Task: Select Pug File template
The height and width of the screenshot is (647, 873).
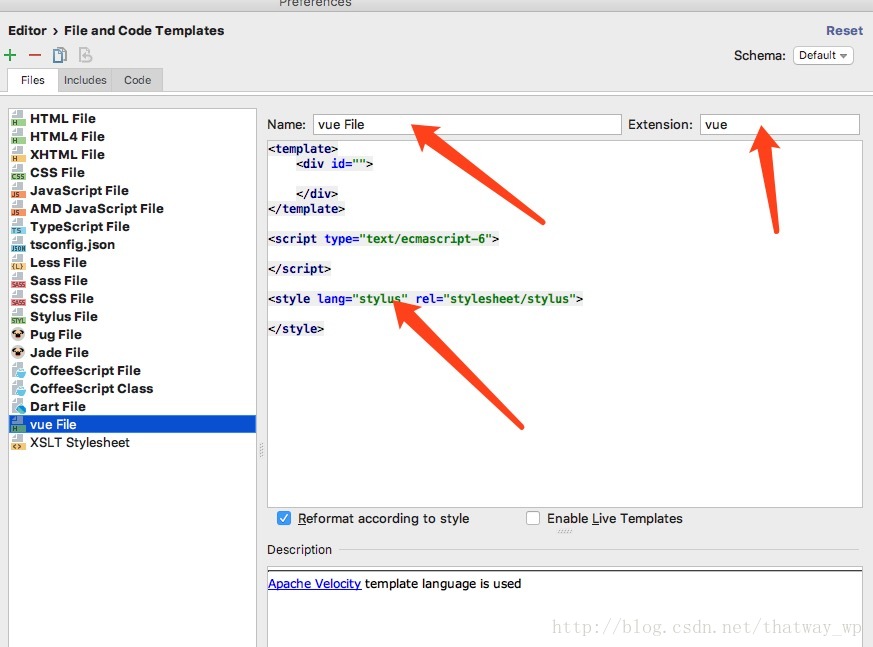Action: click(133, 334)
